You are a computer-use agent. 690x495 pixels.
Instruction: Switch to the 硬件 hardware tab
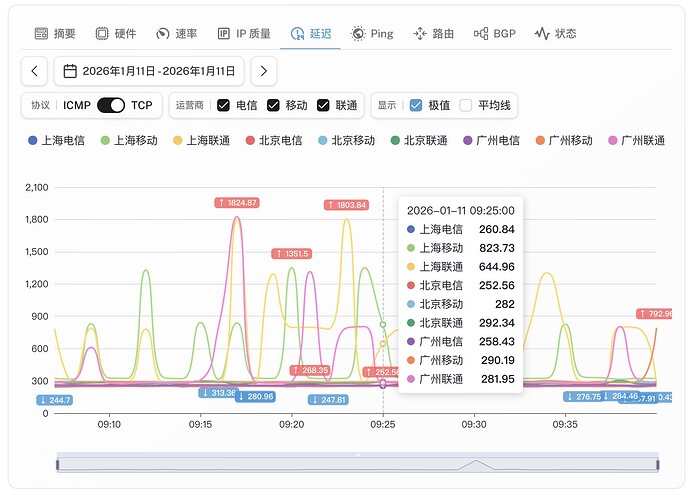coord(115,33)
